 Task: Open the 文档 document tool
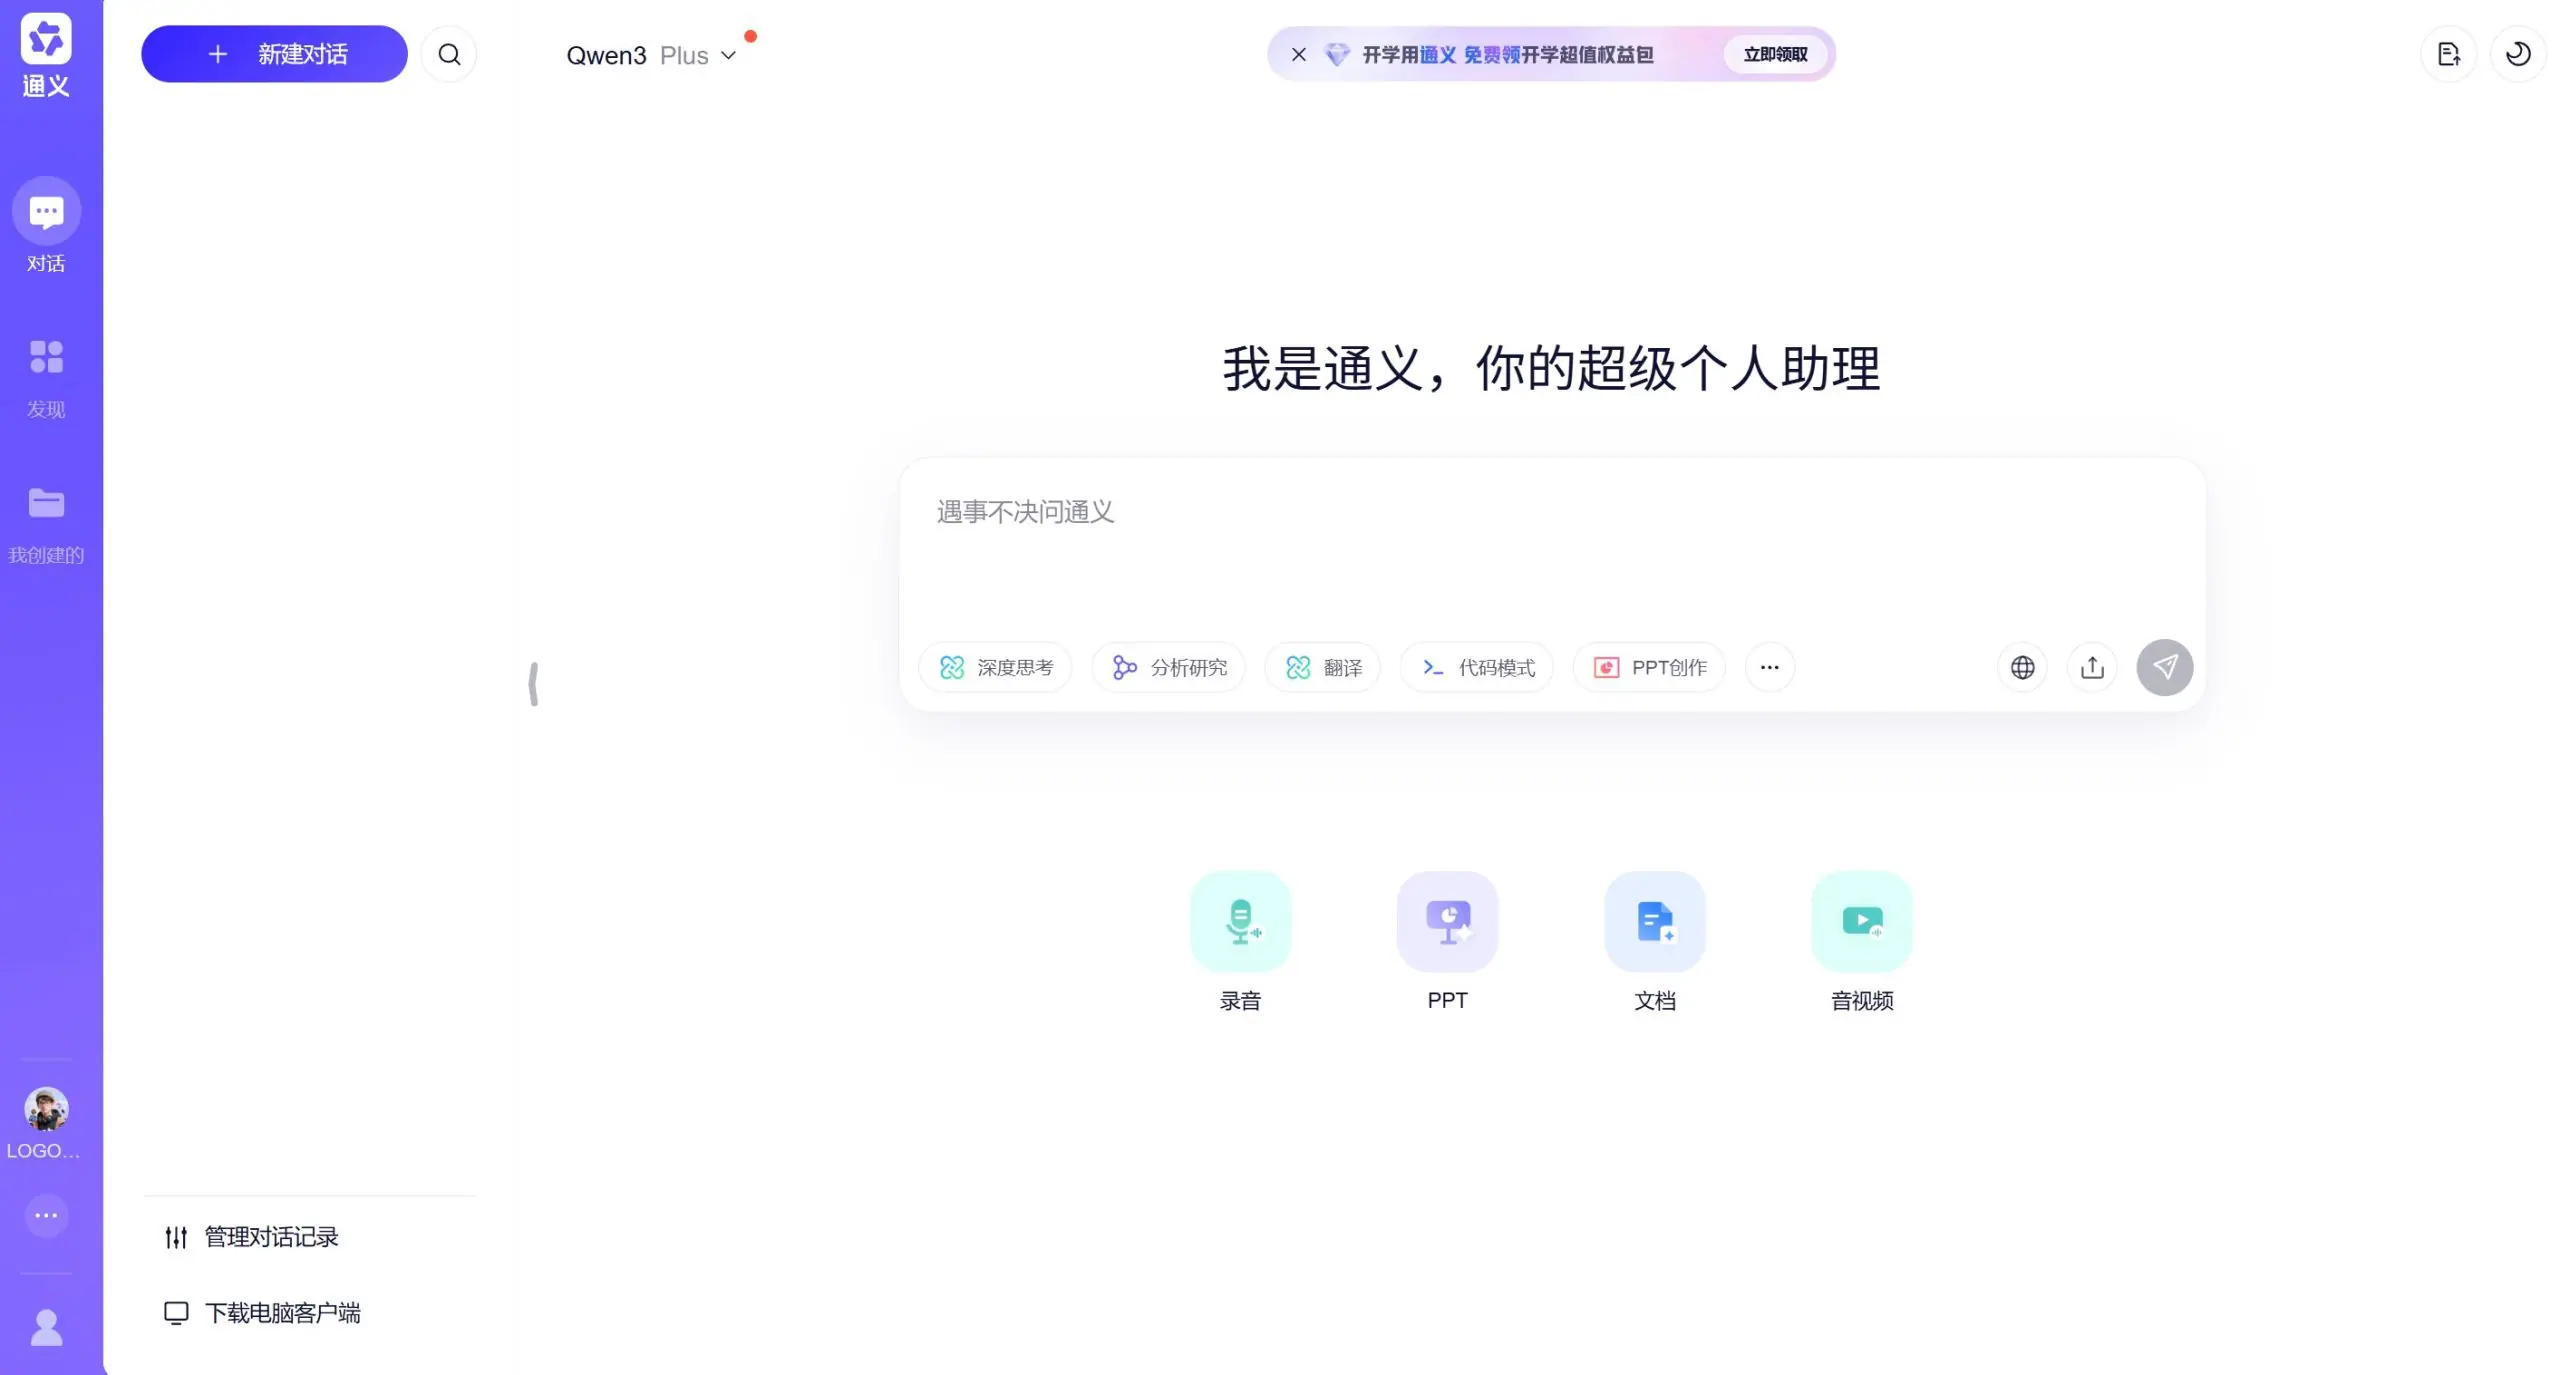point(1655,942)
